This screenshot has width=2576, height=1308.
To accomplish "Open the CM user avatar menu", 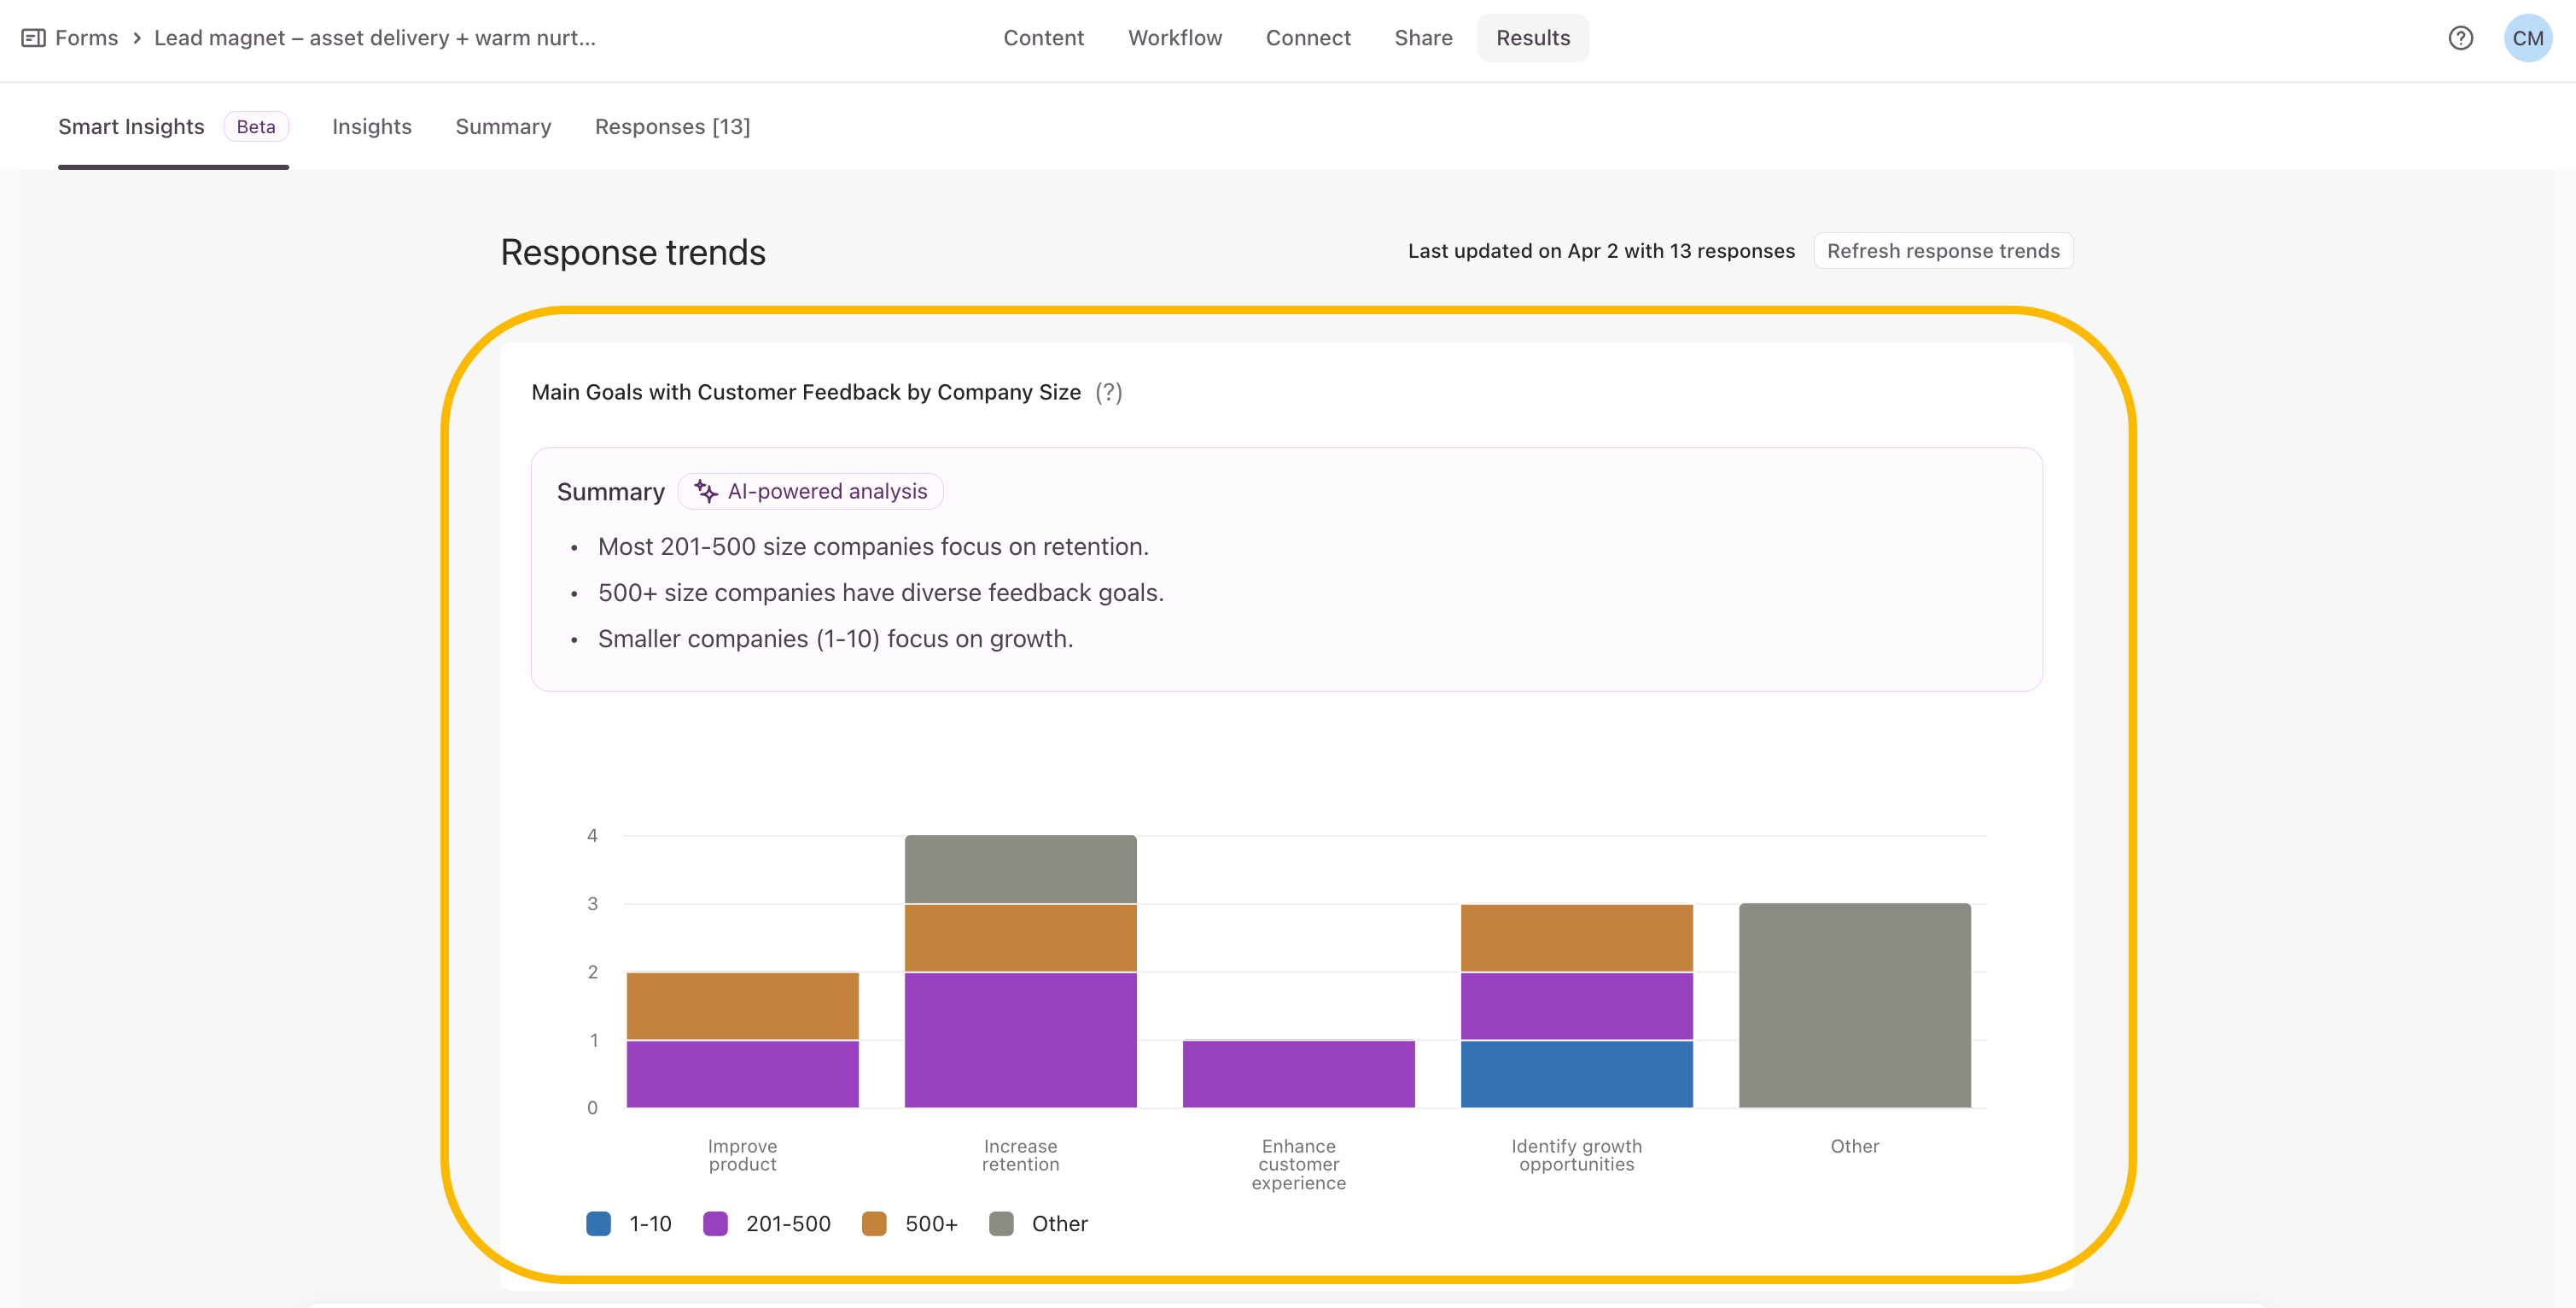I will click(2527, 38).
